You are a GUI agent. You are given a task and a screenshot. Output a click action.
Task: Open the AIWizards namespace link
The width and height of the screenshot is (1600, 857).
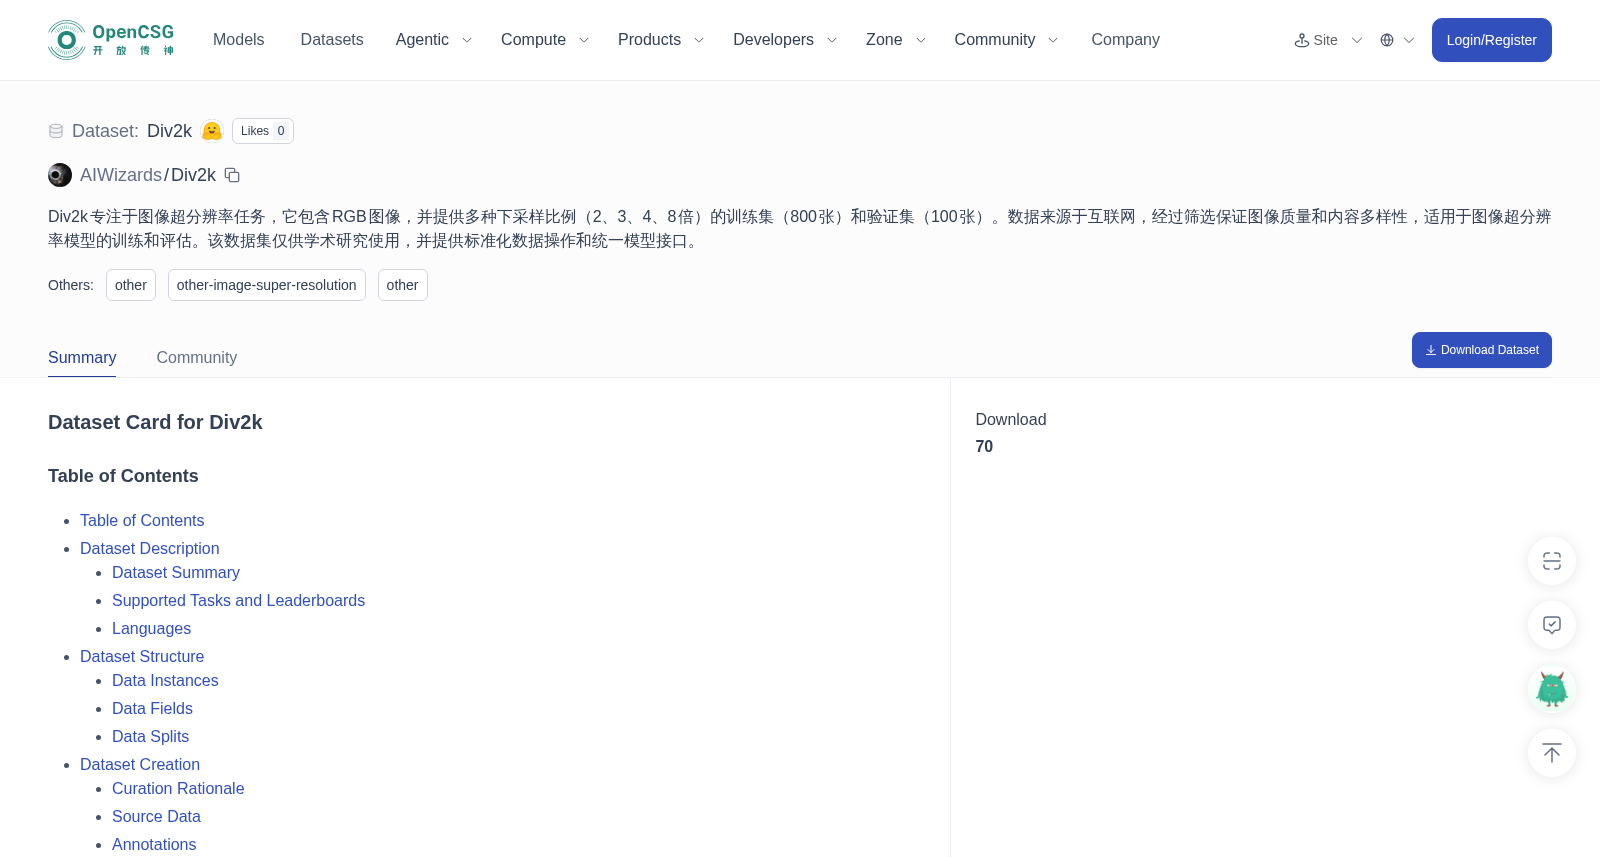(x=121, y=175)
